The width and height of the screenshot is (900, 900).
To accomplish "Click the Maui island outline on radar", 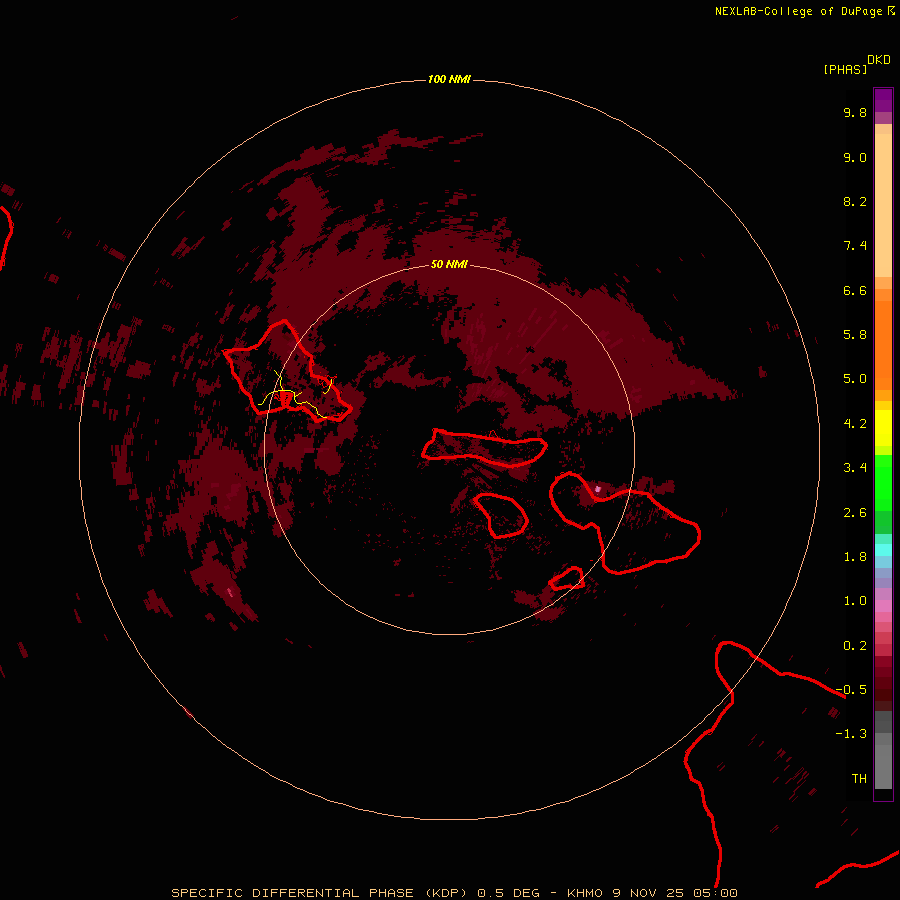I will click(624, 522).
